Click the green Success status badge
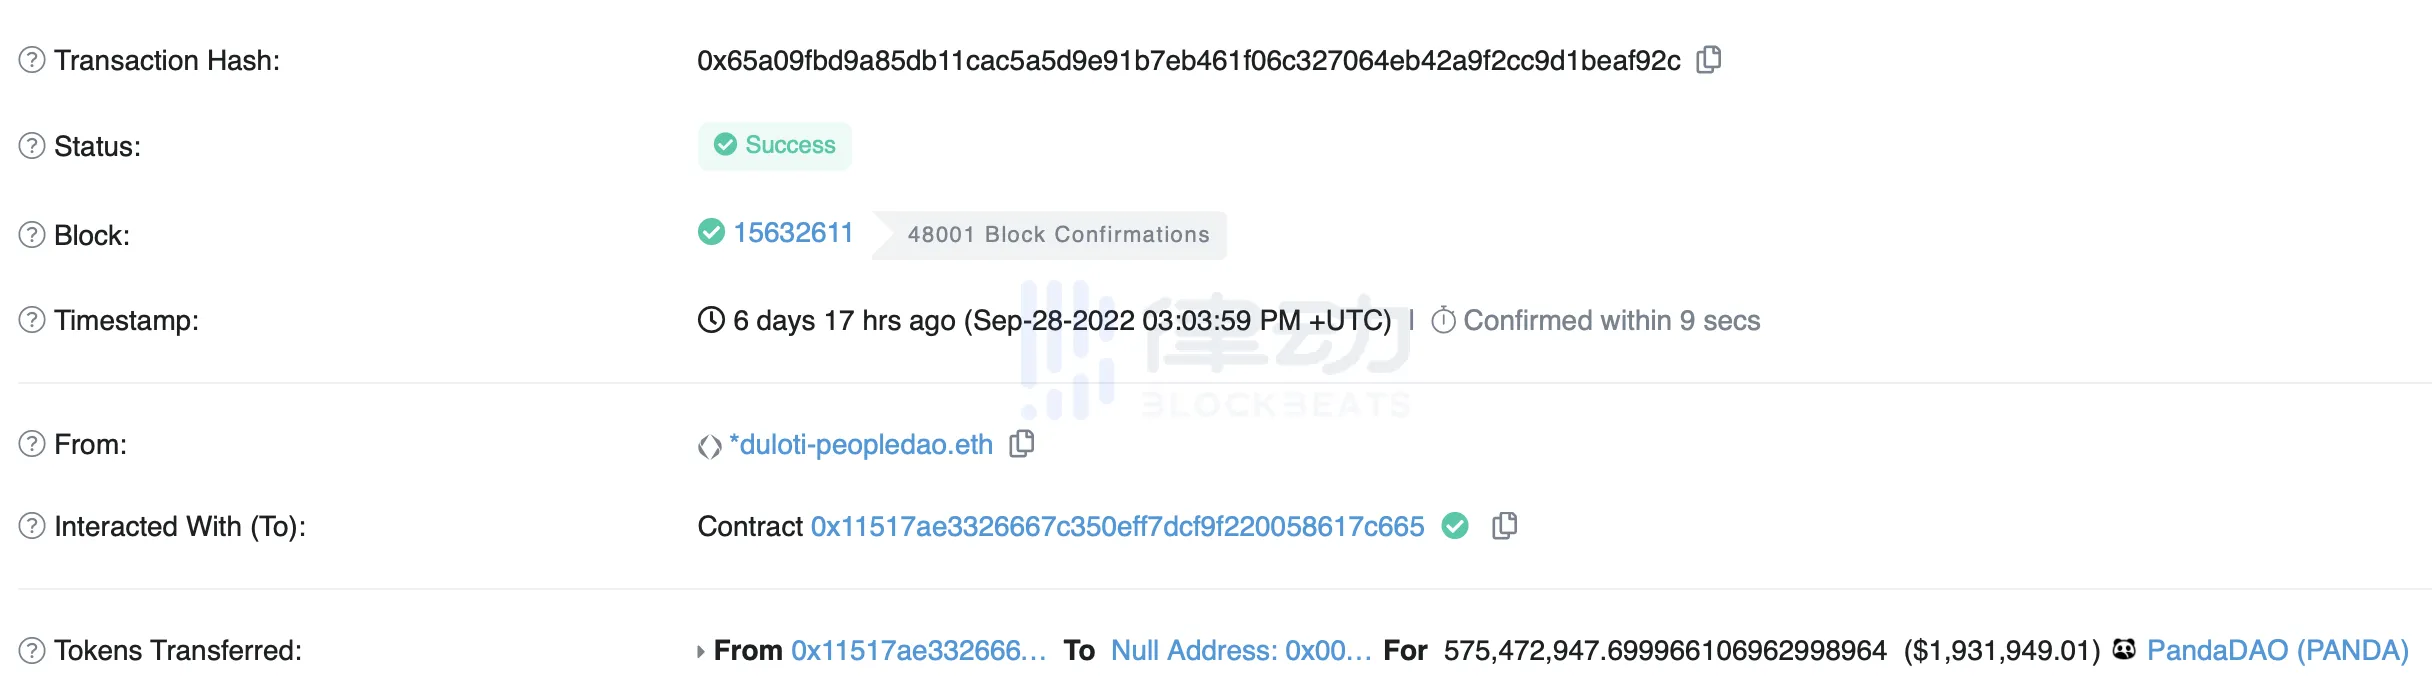 775,146
